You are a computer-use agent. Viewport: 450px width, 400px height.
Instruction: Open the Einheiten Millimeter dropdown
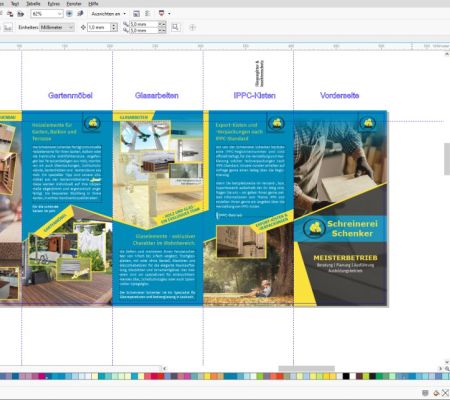coord(57,27)
